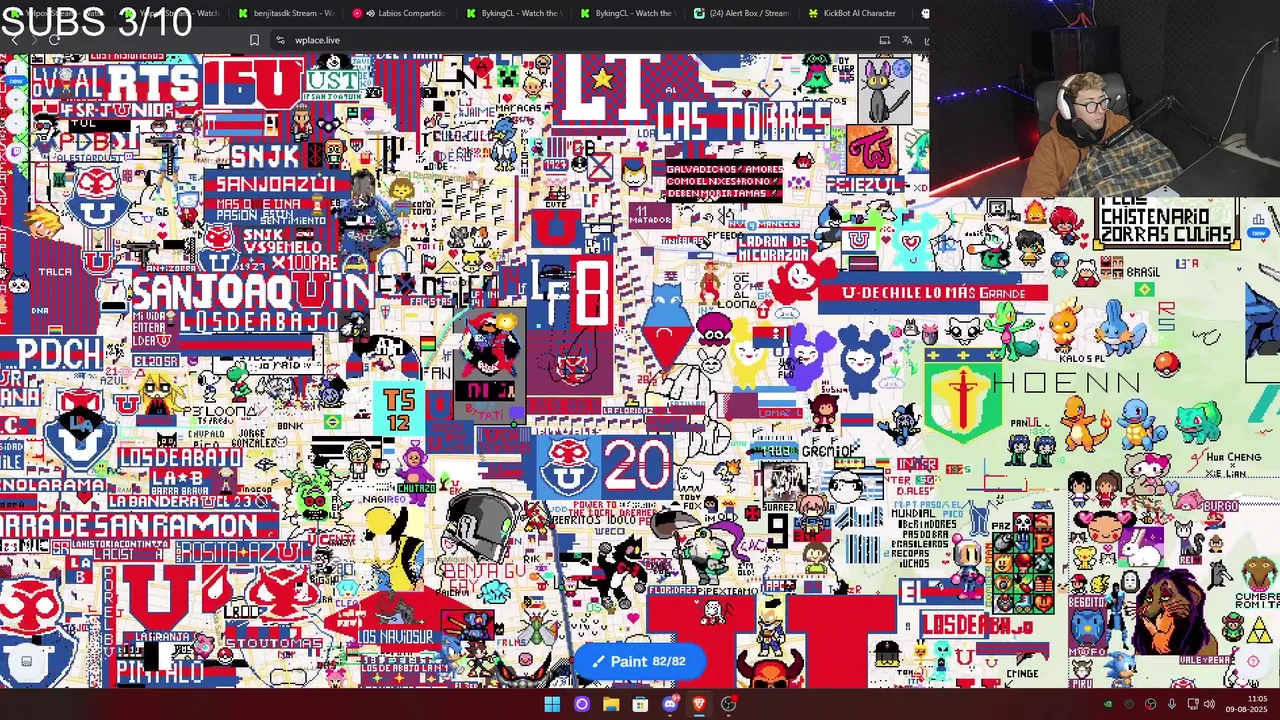The height and width of the screenshot is (720, 1280).
Task: Click the picture-in-picture icon in address bar
Action: pos(884,40)
